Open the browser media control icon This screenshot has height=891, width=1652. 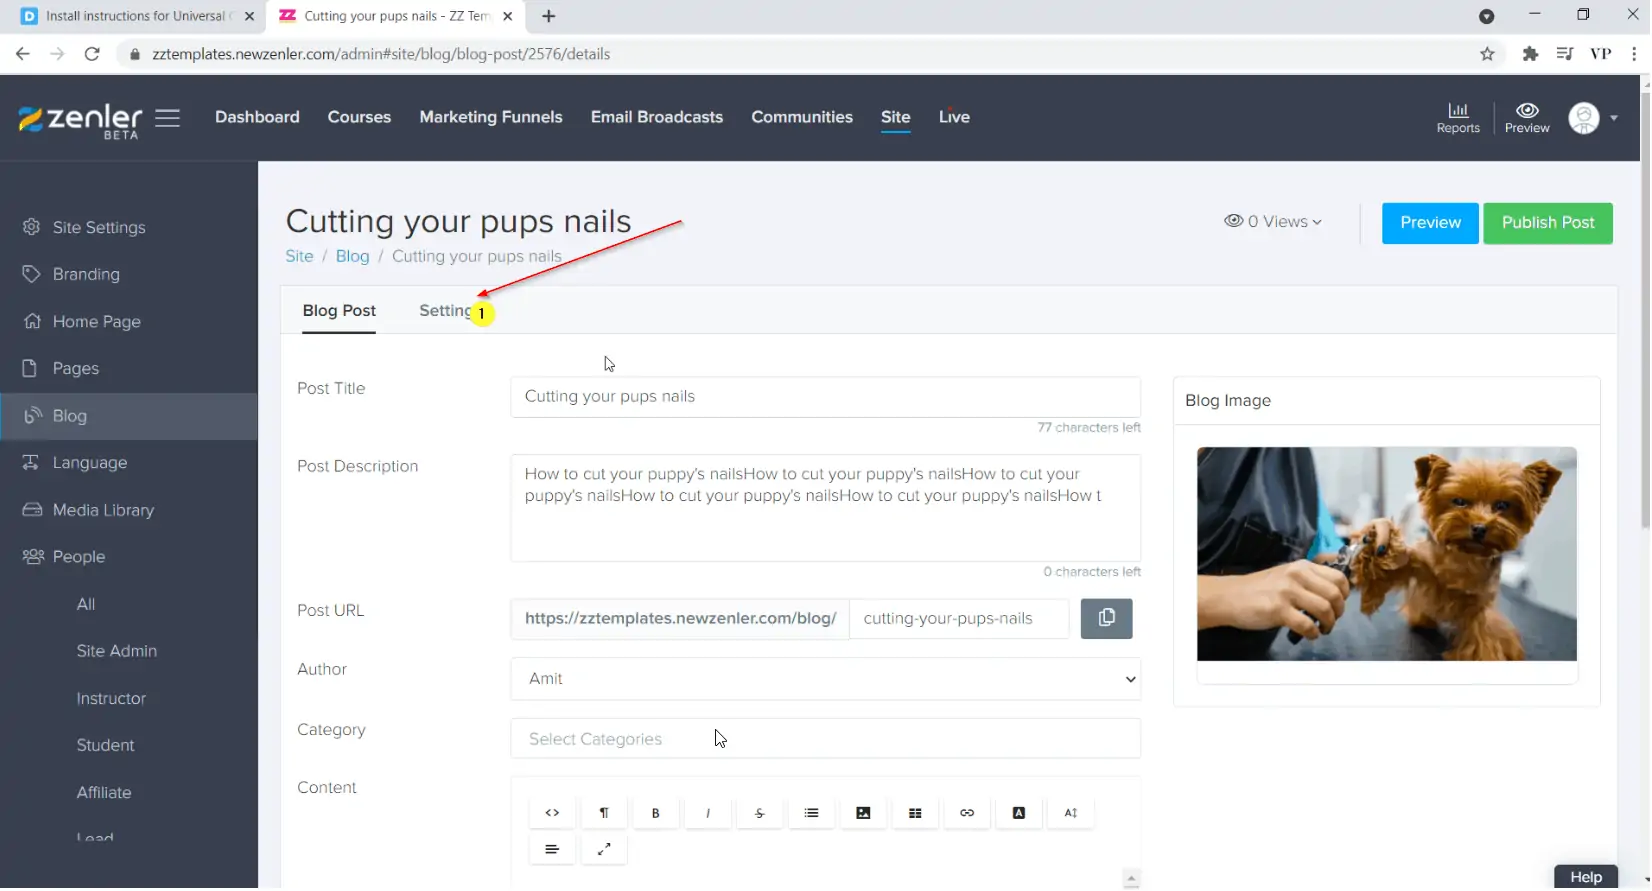(1566, 54)
